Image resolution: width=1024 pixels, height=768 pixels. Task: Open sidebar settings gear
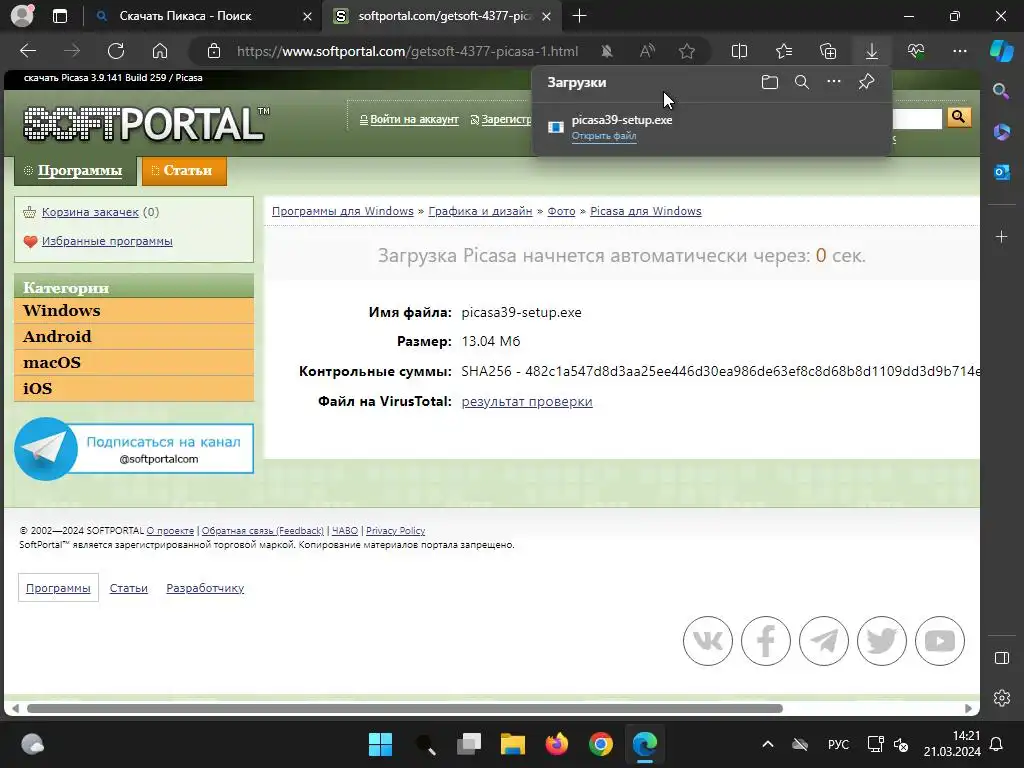click(1002, 698)
